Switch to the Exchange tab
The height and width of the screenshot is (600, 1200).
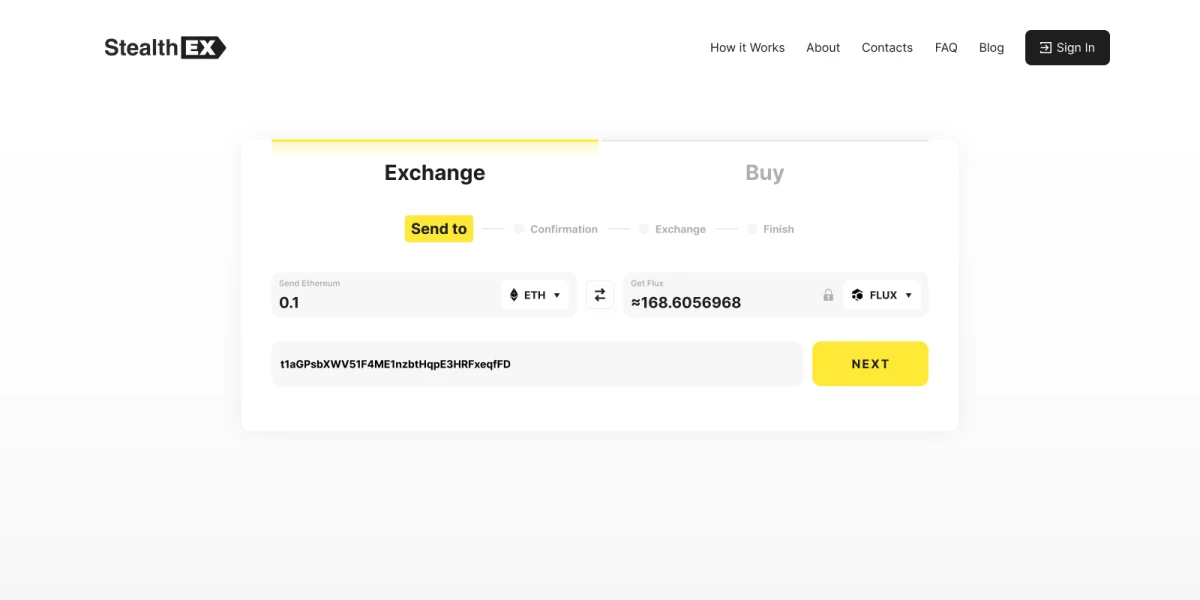pyautogui.click(x=435, y=172)
